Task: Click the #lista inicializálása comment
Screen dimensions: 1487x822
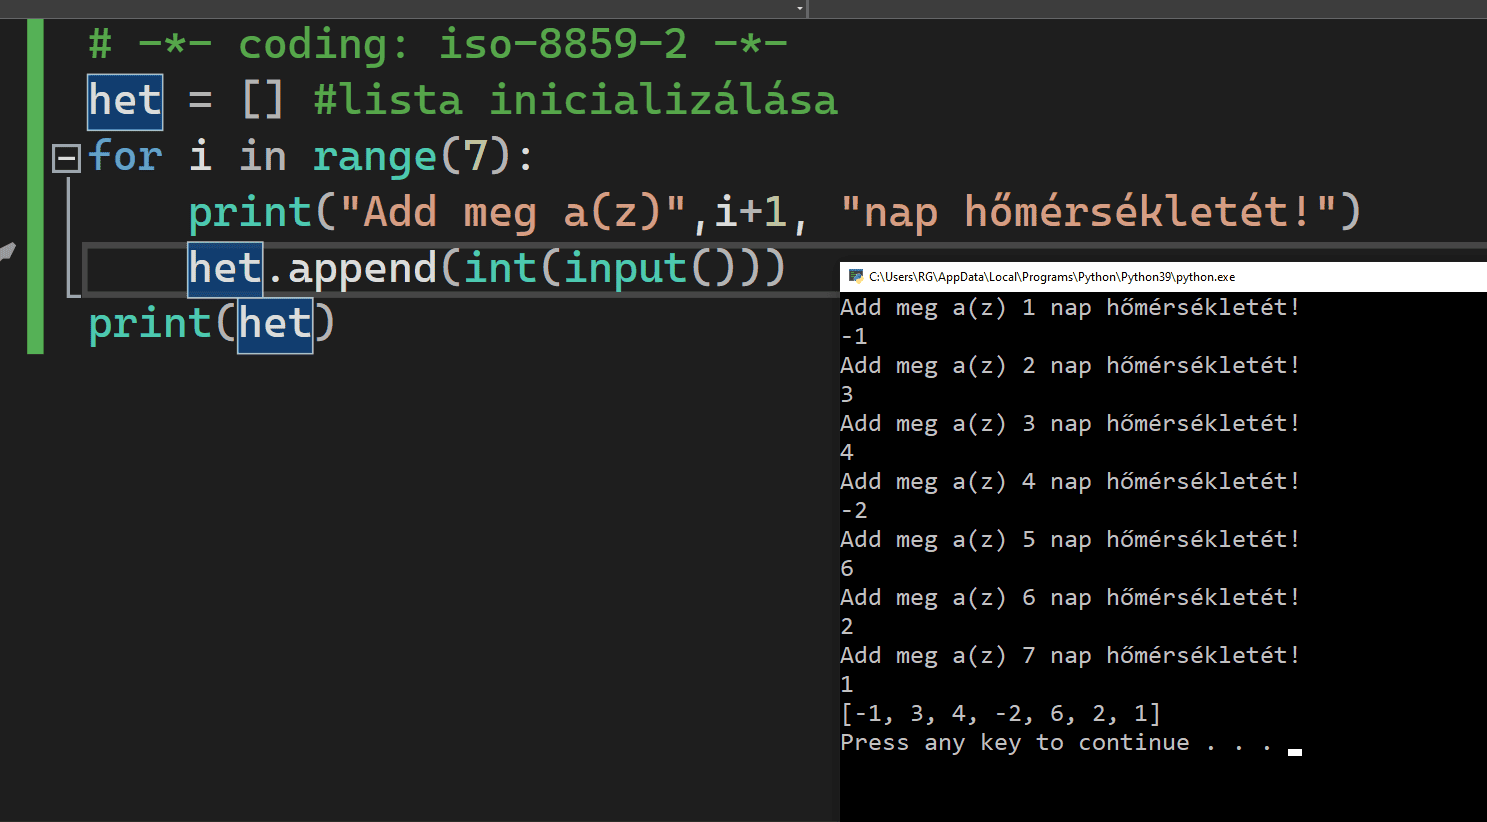Action: click(x=575, y=101)
